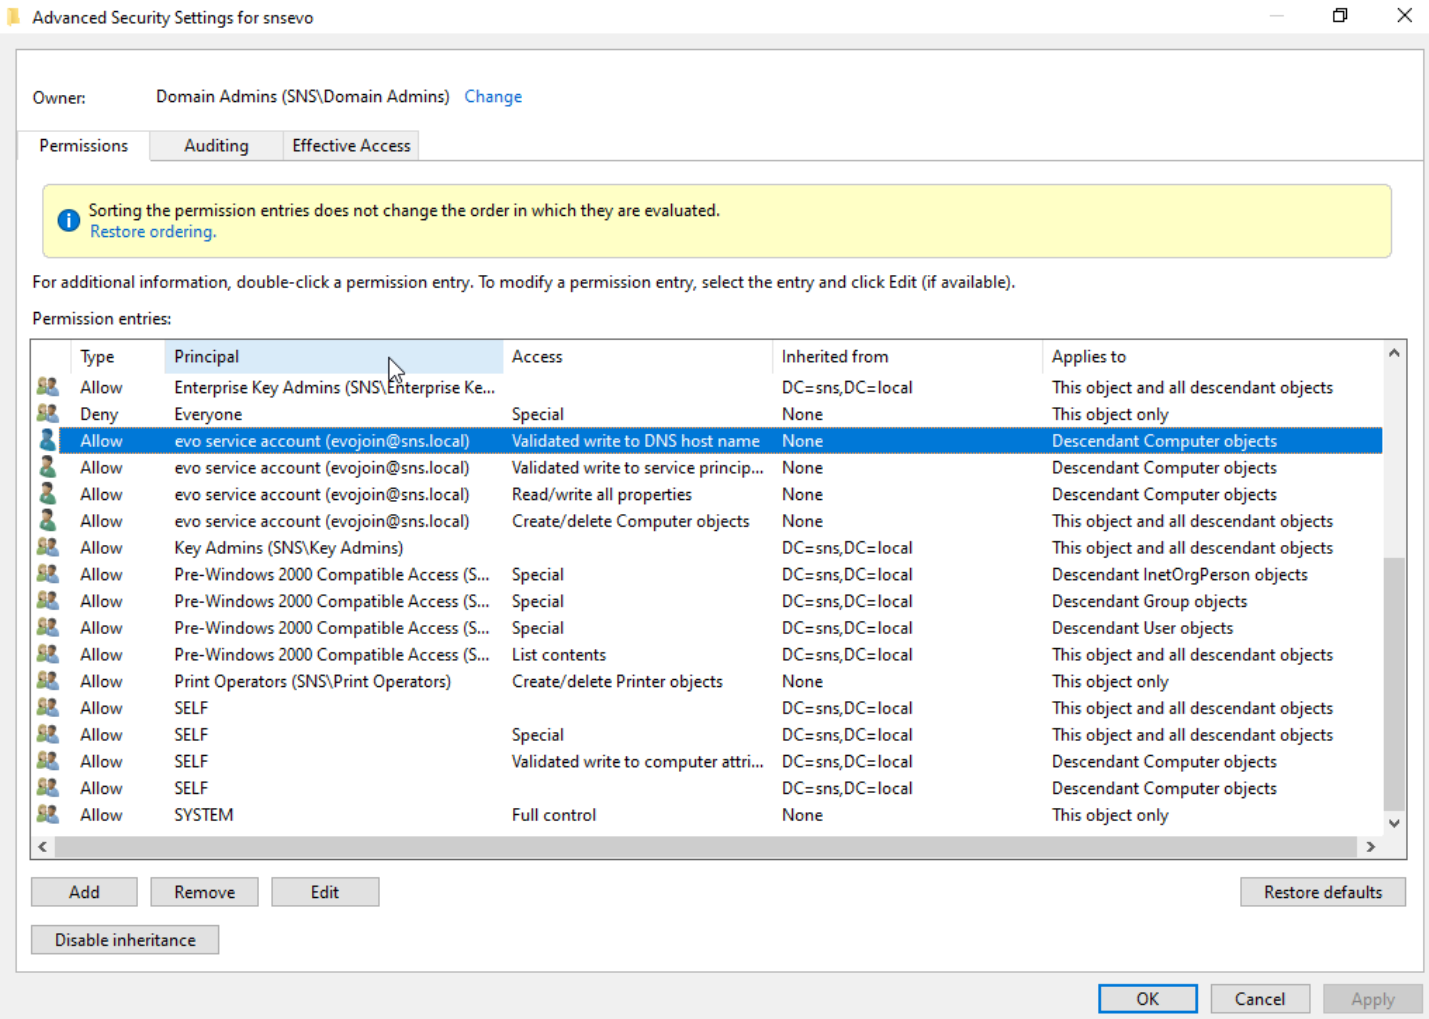
Task: Click the horizontal scrollbar right arrow
Action: [x=1371, y=846]
